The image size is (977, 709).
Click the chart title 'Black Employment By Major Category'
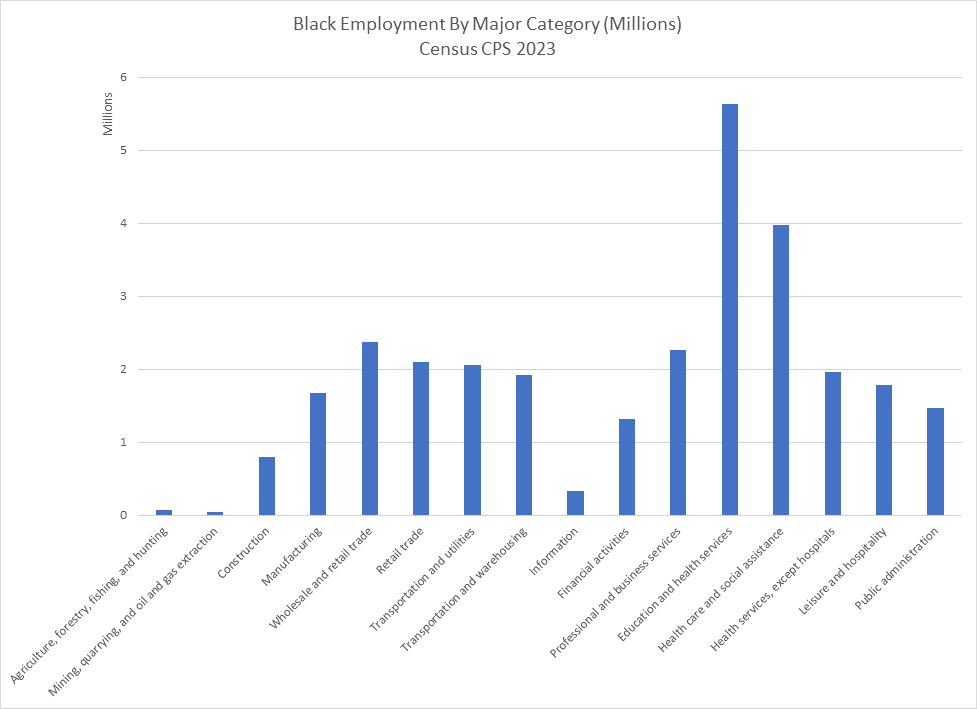coord(487,25)
